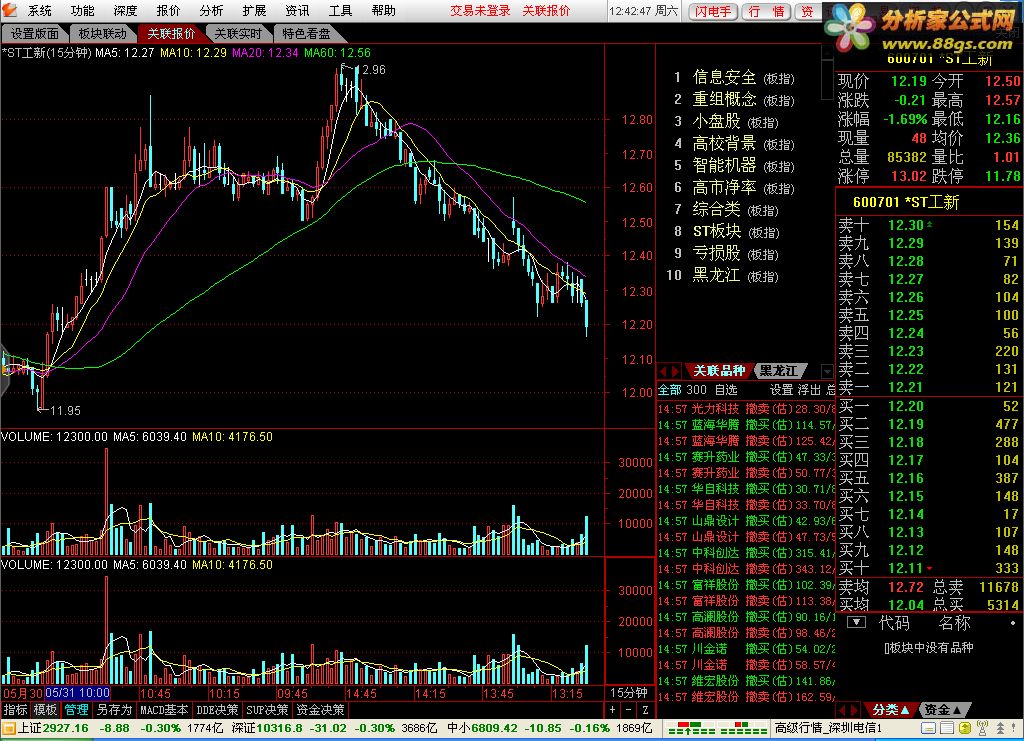Select the 资金决策 indicator template

coord(320,710)
